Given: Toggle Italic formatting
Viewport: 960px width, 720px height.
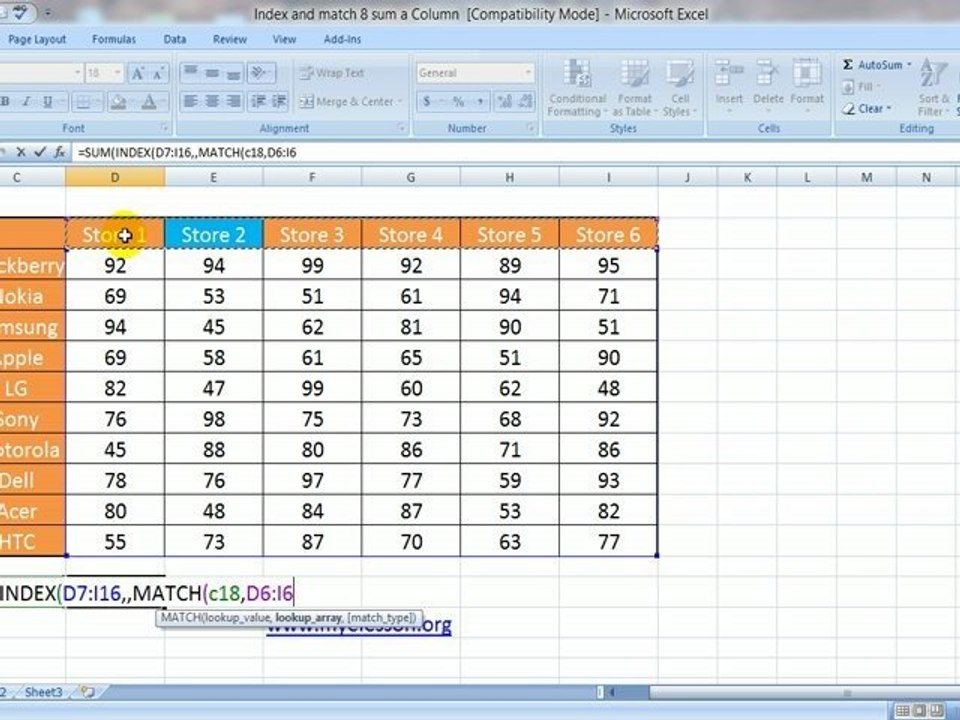Looking at the screenshot, I should (26, 102).
